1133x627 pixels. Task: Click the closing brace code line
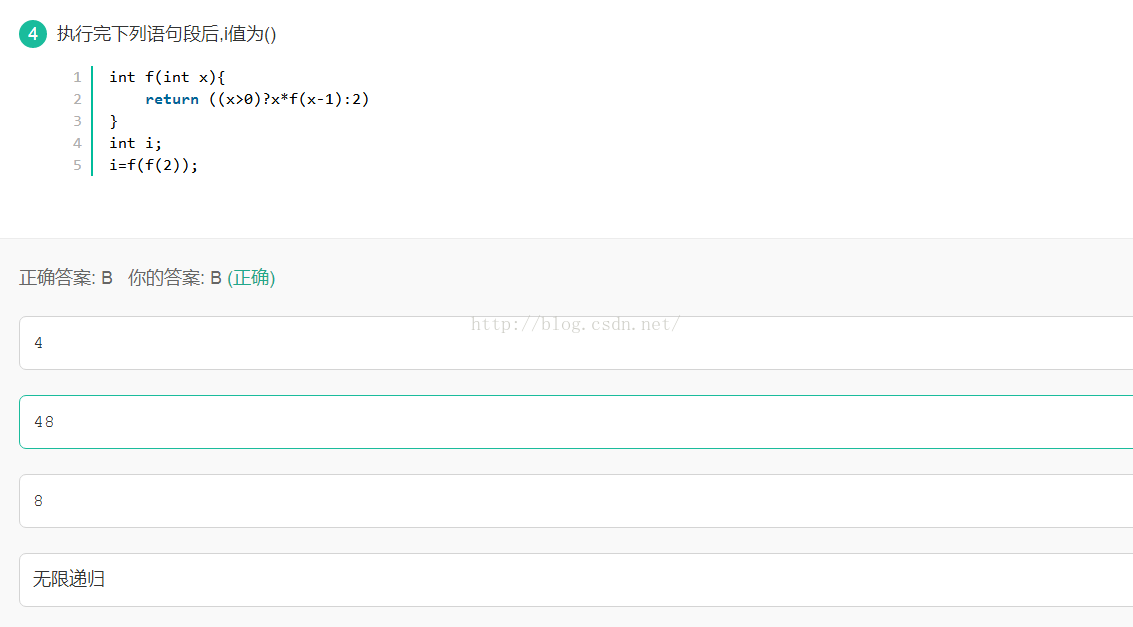(114, 121)
